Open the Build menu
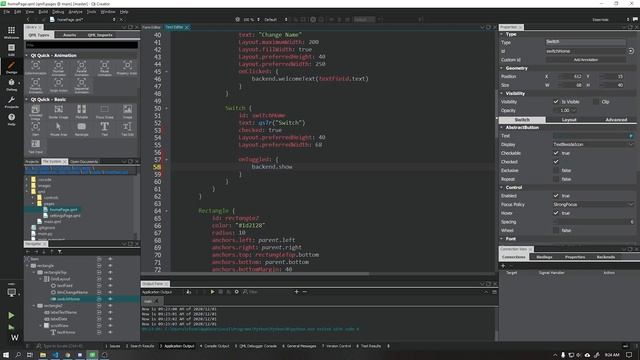This screenshot has width=640, height=360. coord(43,12)
